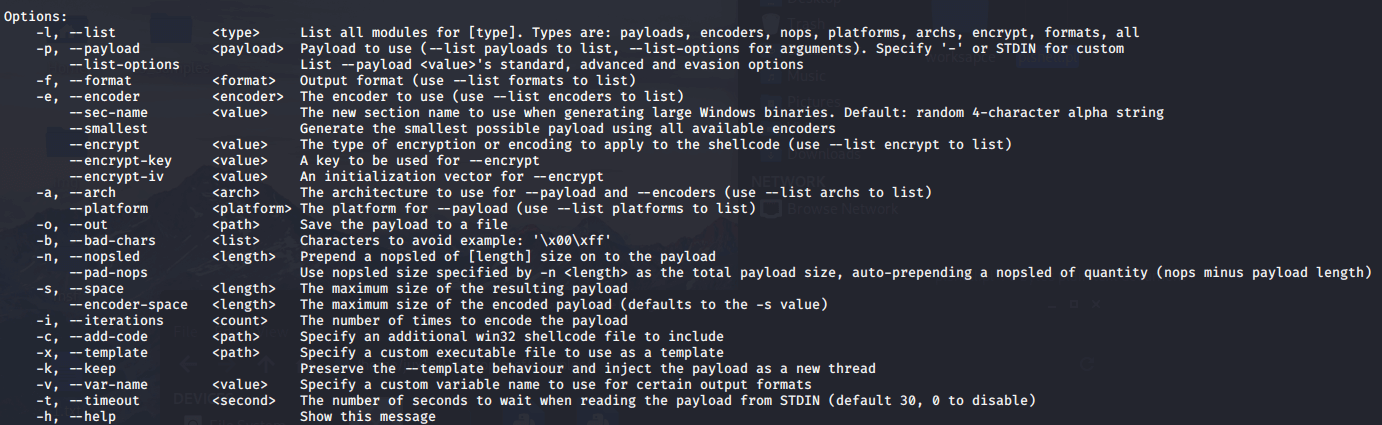Open the faded File menu

[187, 333]
